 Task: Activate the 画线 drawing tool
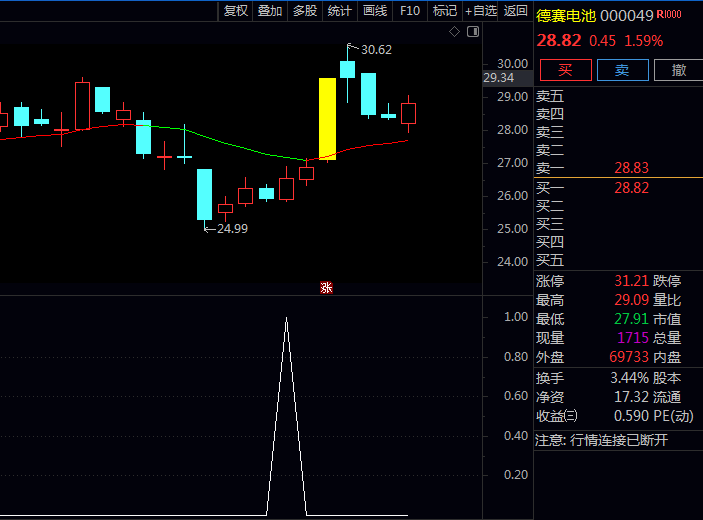click(x=375, y=11)
